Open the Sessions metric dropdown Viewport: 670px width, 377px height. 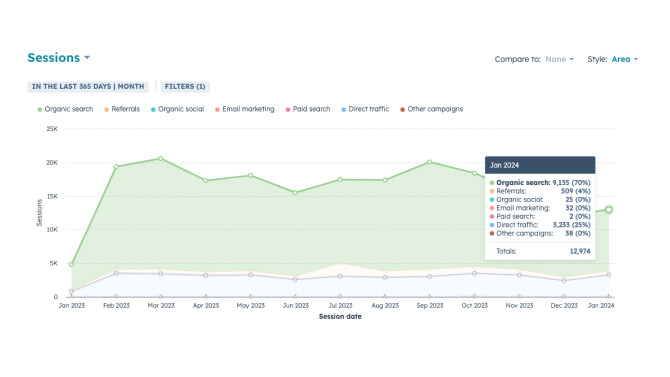click(59, 58)
